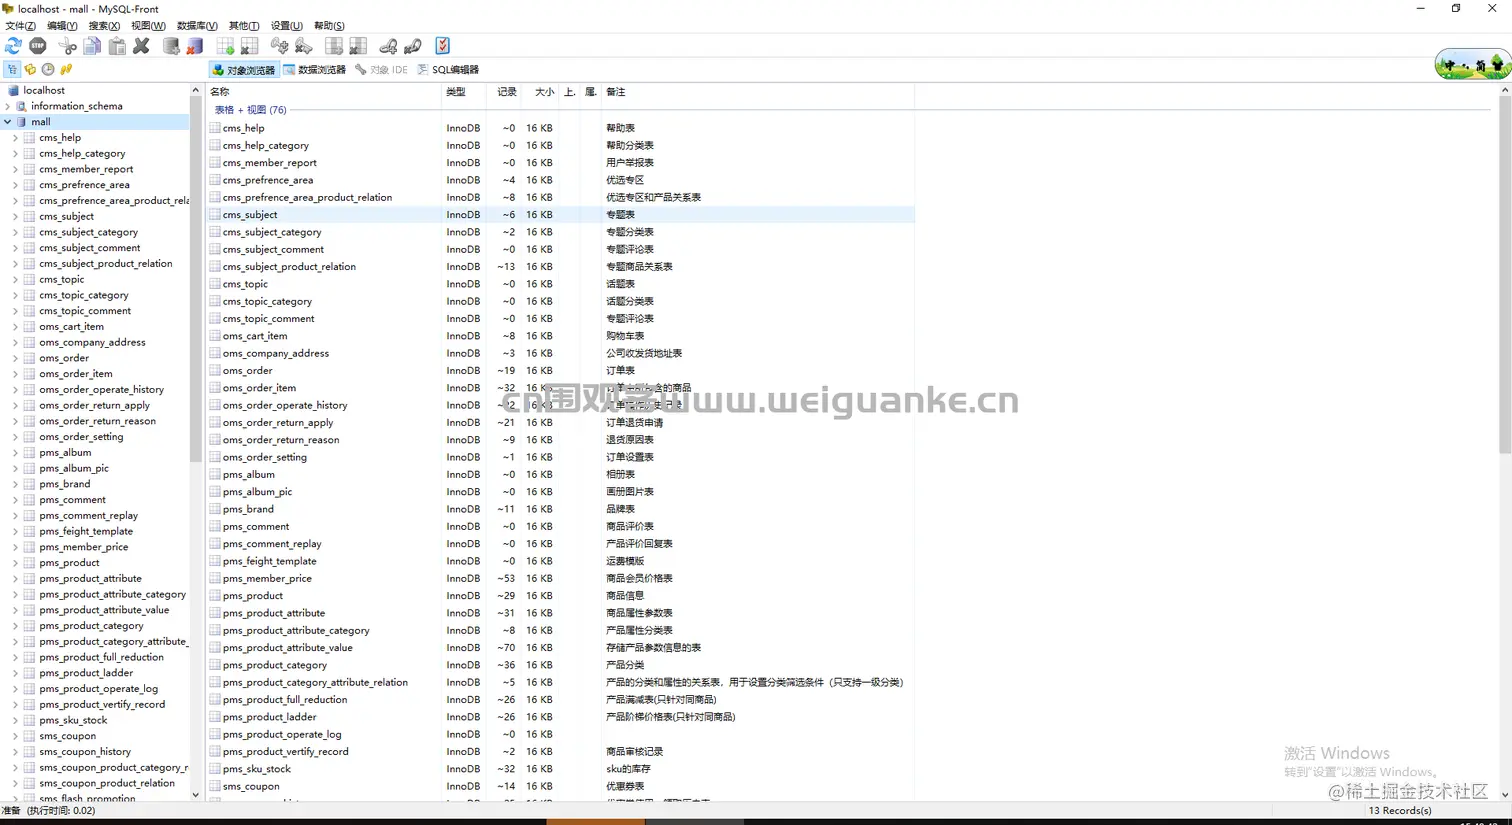Click object list vertical scrollbar thumb
This screenshot has width=1512, height=825.
click(x=1504, y=275)
